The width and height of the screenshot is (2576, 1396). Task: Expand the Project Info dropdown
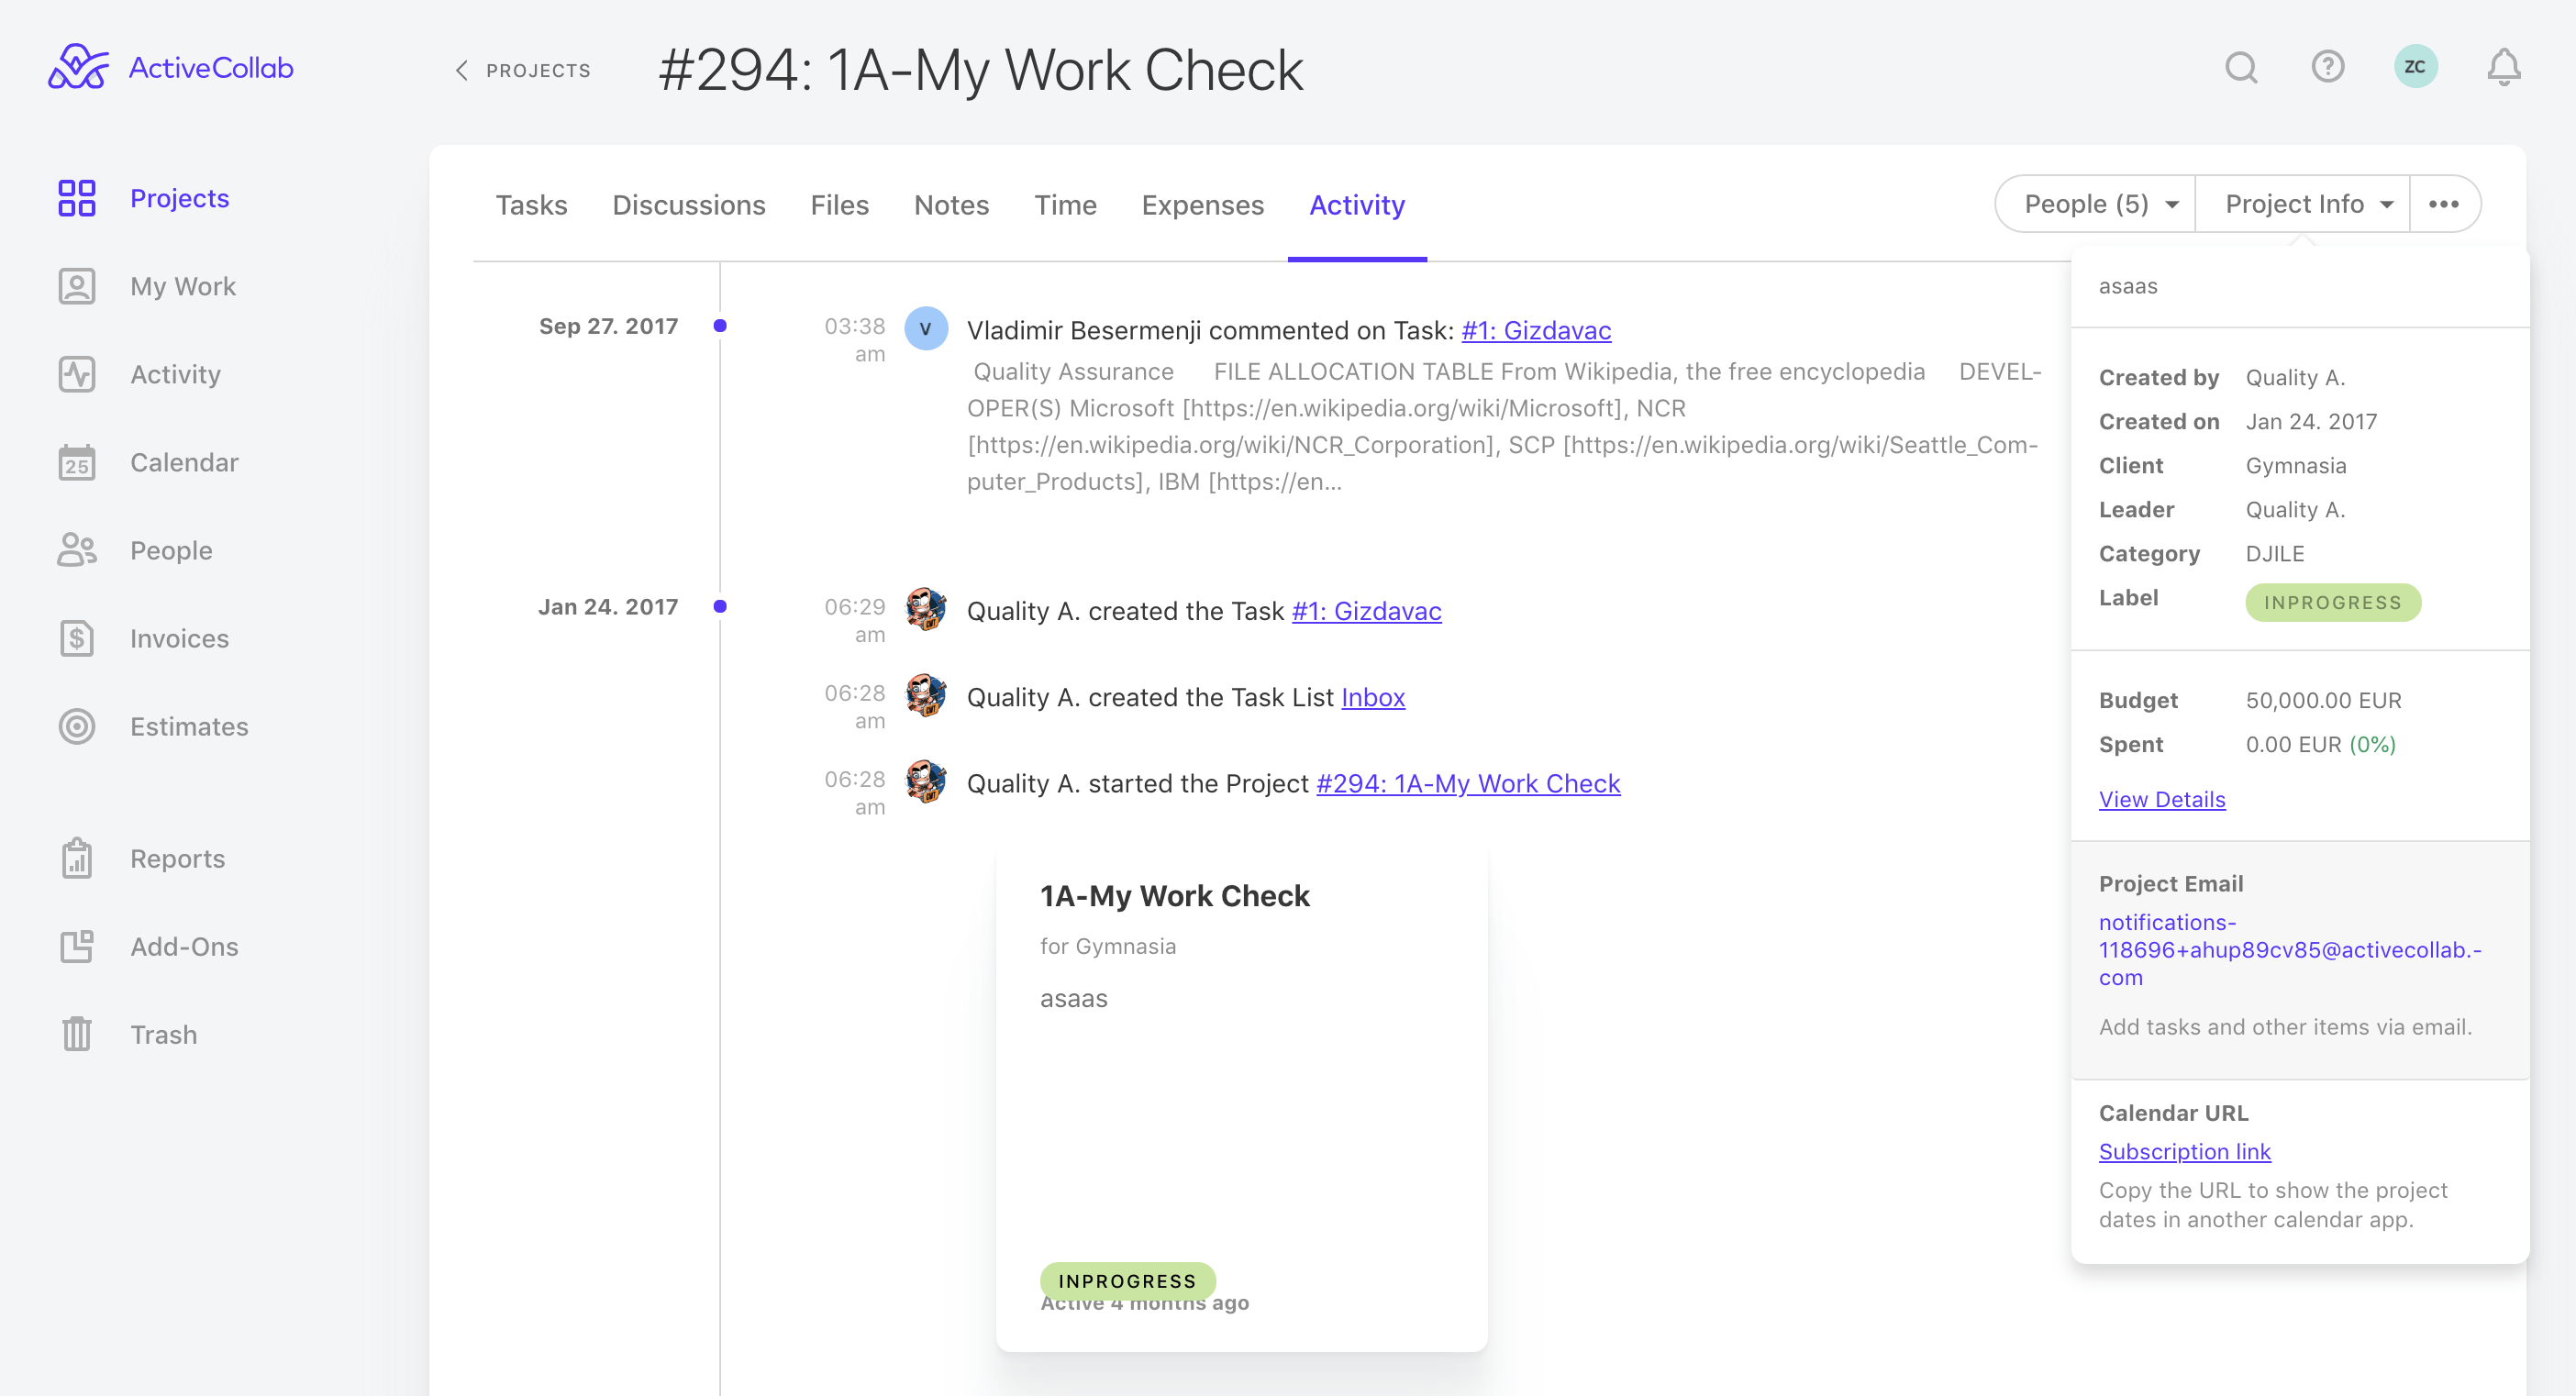(x=2301, y=203)
